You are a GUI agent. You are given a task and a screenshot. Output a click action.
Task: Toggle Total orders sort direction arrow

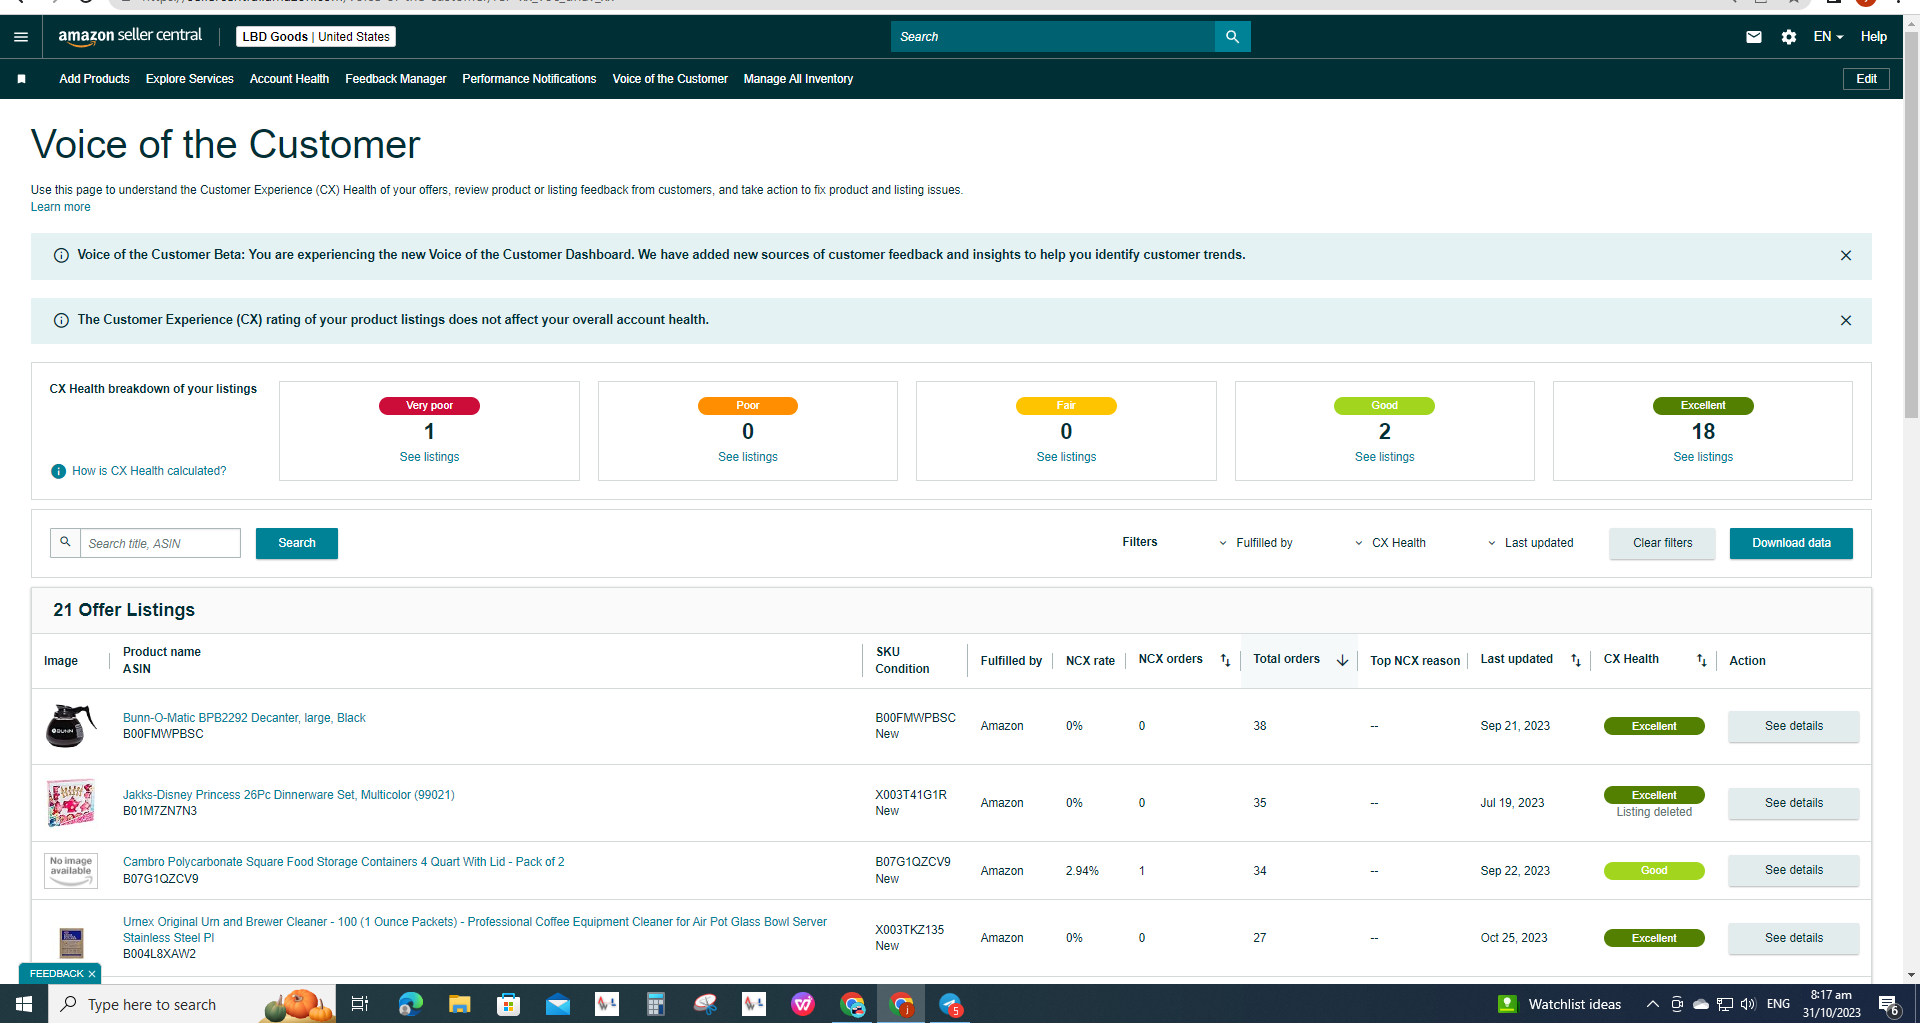pos(1342,660)
